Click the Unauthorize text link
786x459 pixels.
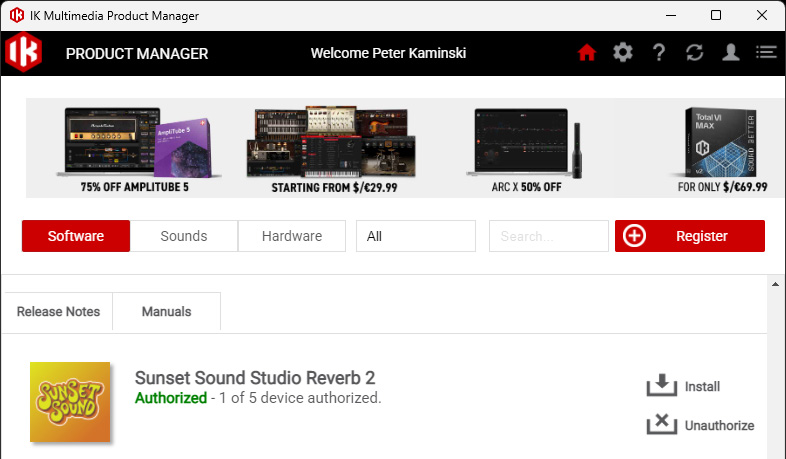pyautogui.click(x=719, y=425)
